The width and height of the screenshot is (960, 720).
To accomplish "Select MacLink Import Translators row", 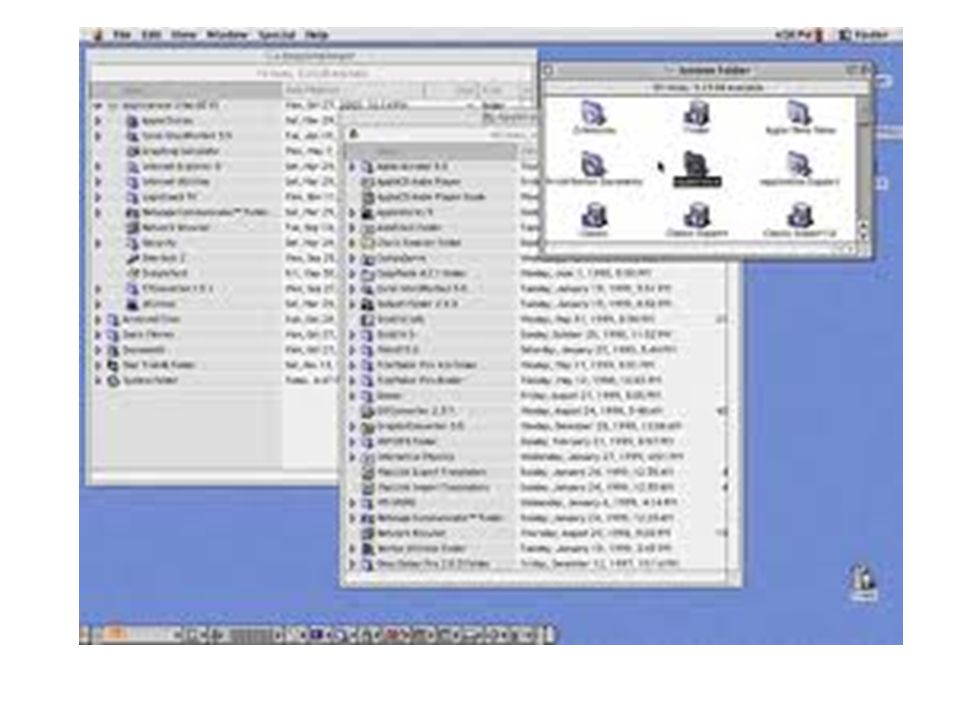I will [x=426, y=488].
